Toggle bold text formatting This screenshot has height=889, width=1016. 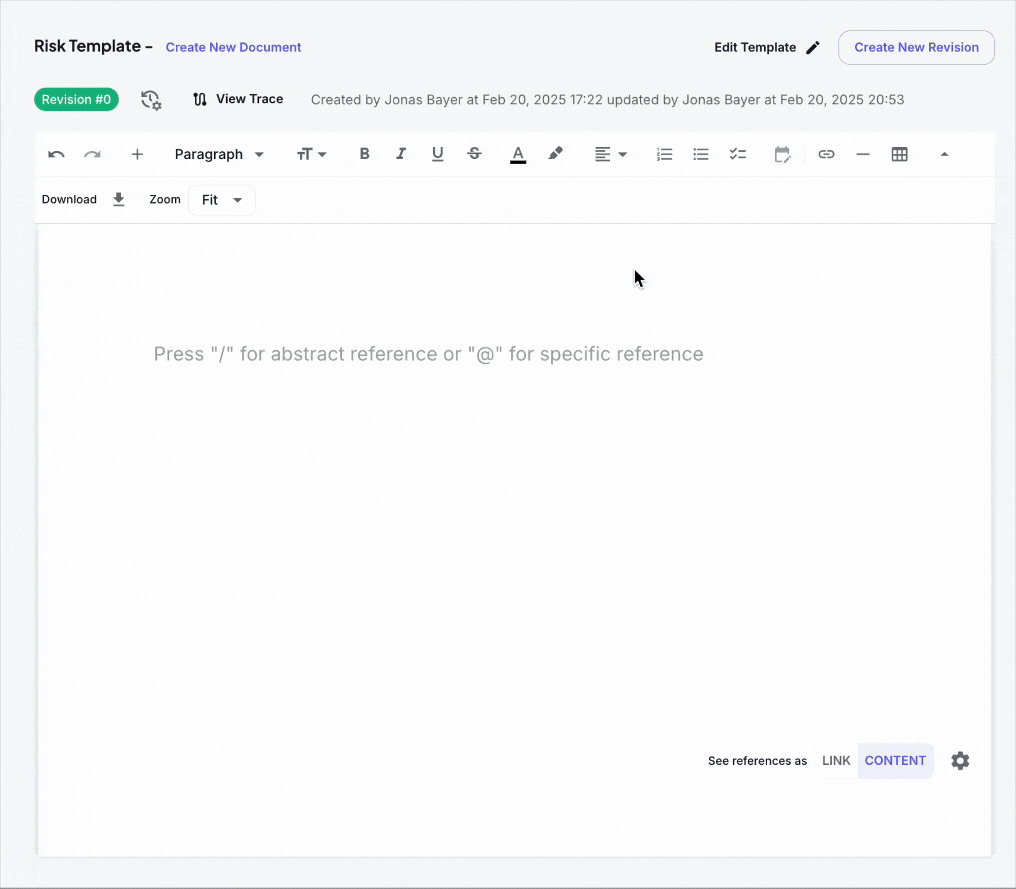click(364, 154)
